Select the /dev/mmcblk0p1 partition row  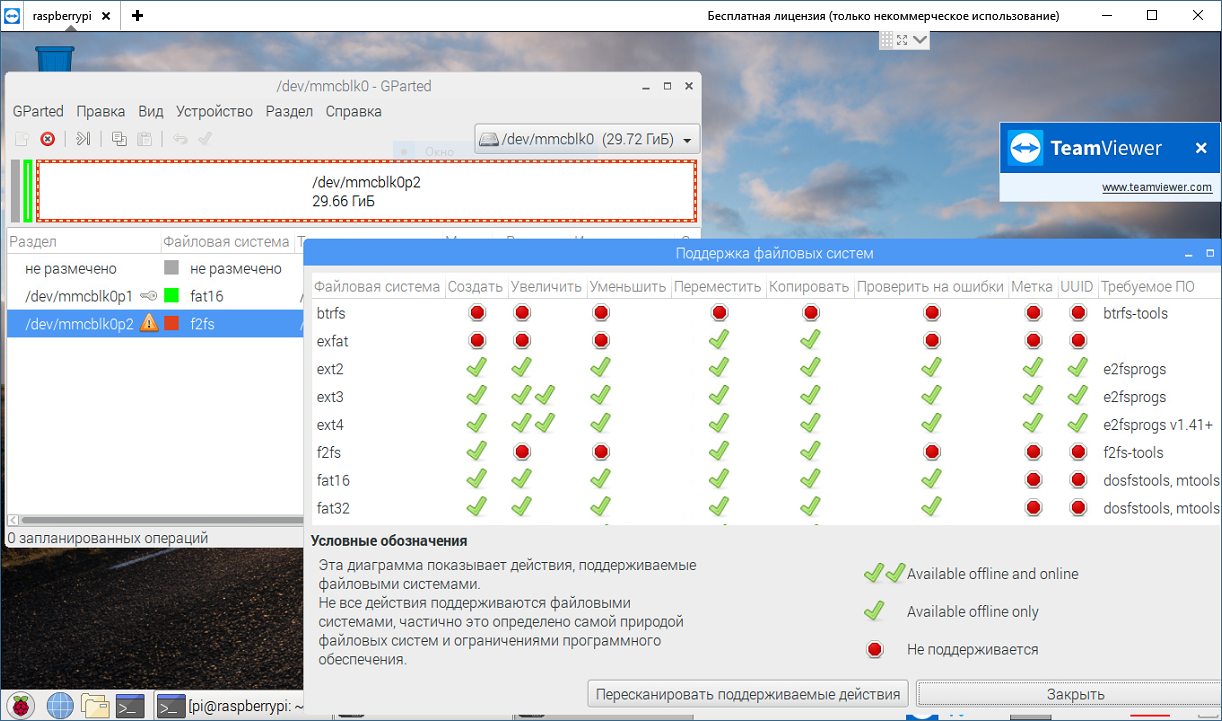click(155, 296)
